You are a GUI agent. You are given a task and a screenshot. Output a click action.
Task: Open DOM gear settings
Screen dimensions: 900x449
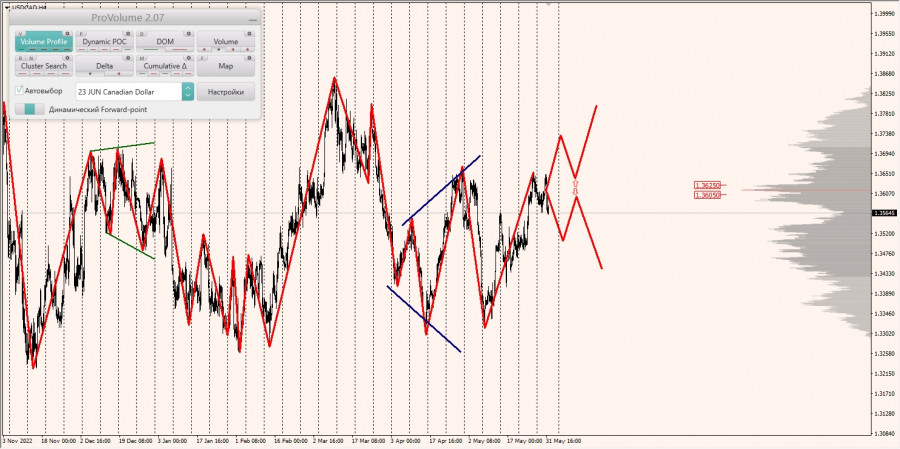(189, 34)
